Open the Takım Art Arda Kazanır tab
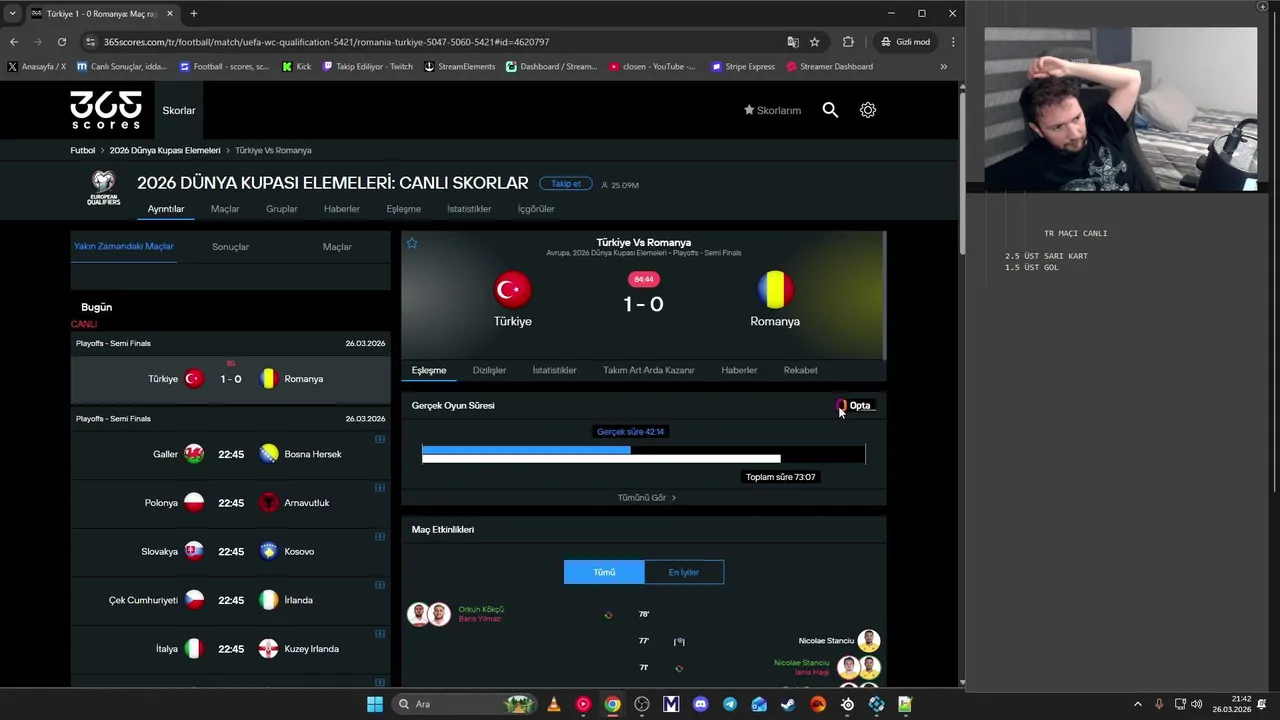This screenshot has height=720, width=1280. coord(649,370)
